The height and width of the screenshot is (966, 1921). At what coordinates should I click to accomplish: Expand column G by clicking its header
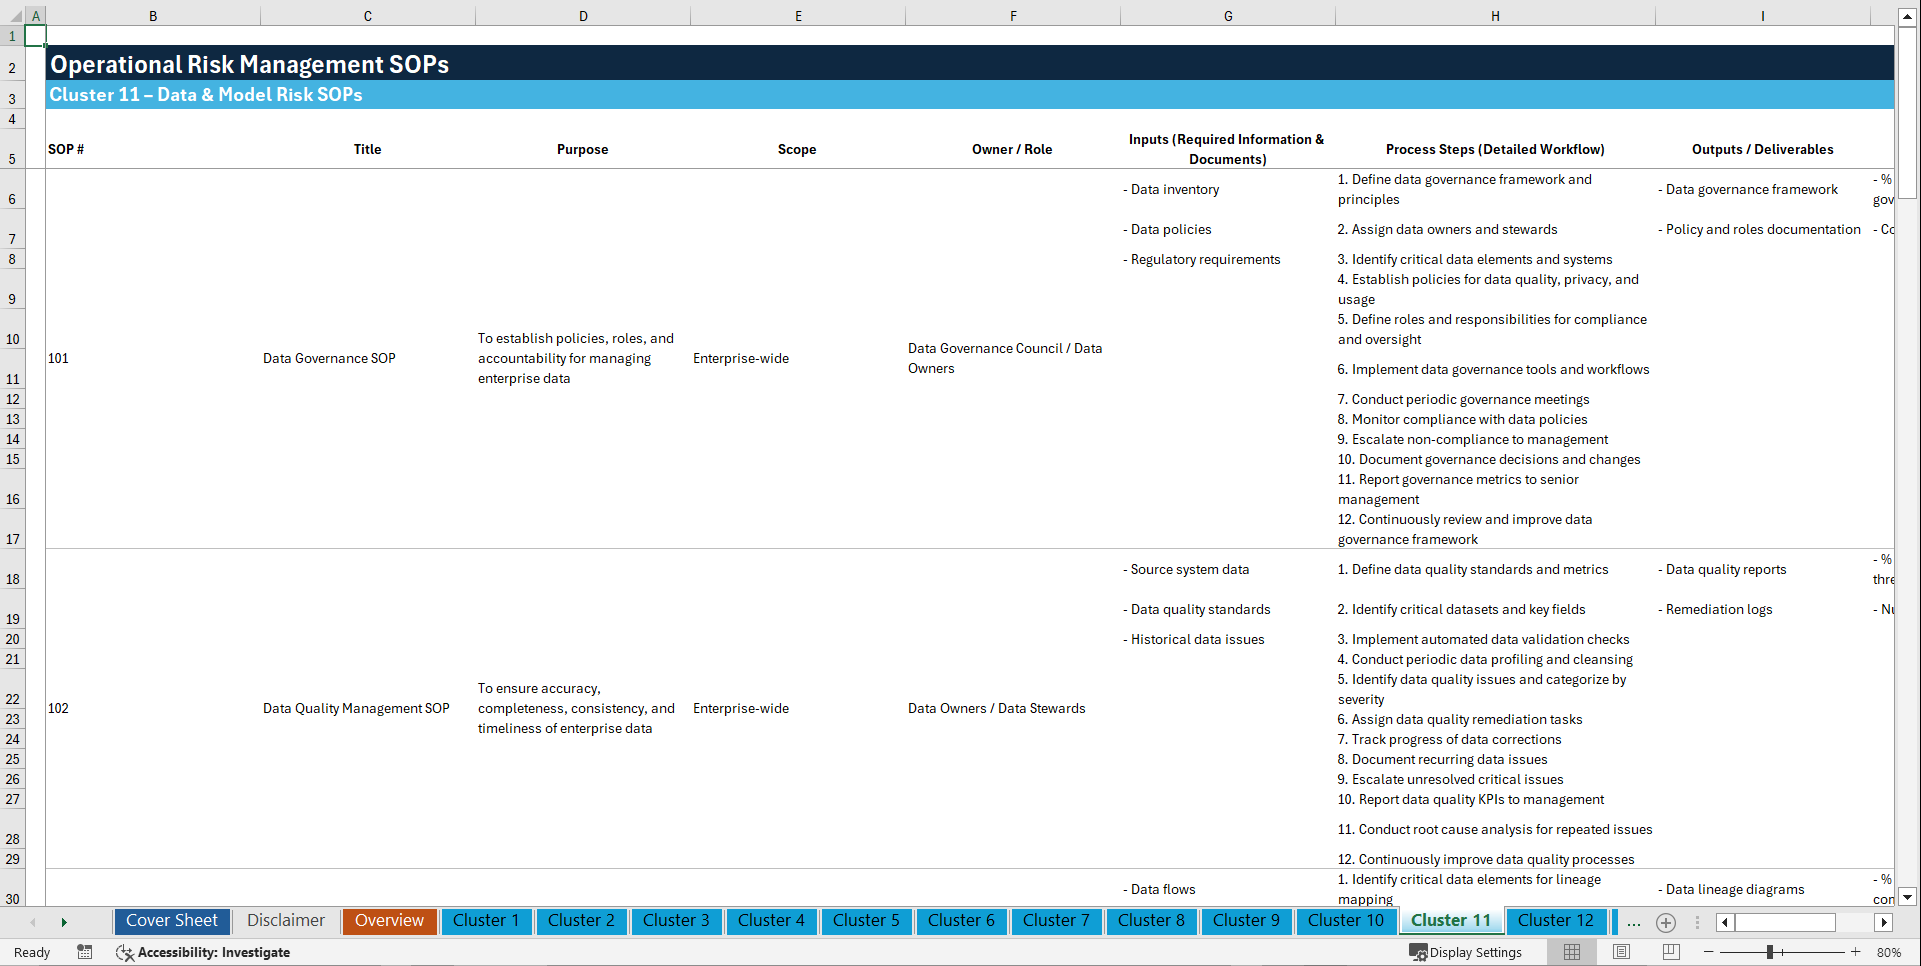click(x=1227, y=16)
